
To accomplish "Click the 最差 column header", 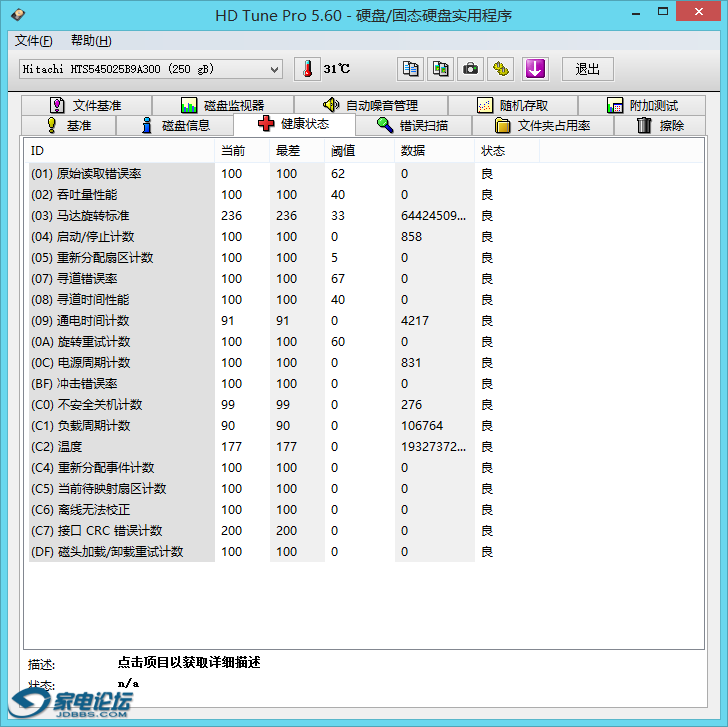I will click(297, 151).
